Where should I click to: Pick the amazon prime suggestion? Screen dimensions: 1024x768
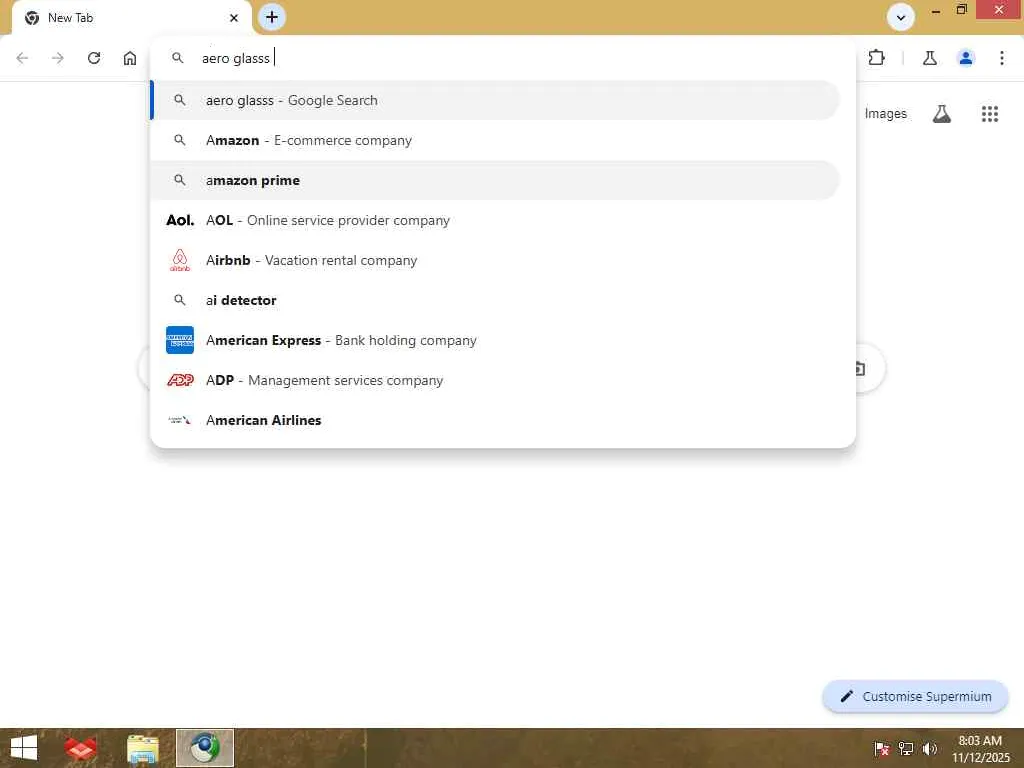(495, 180)
